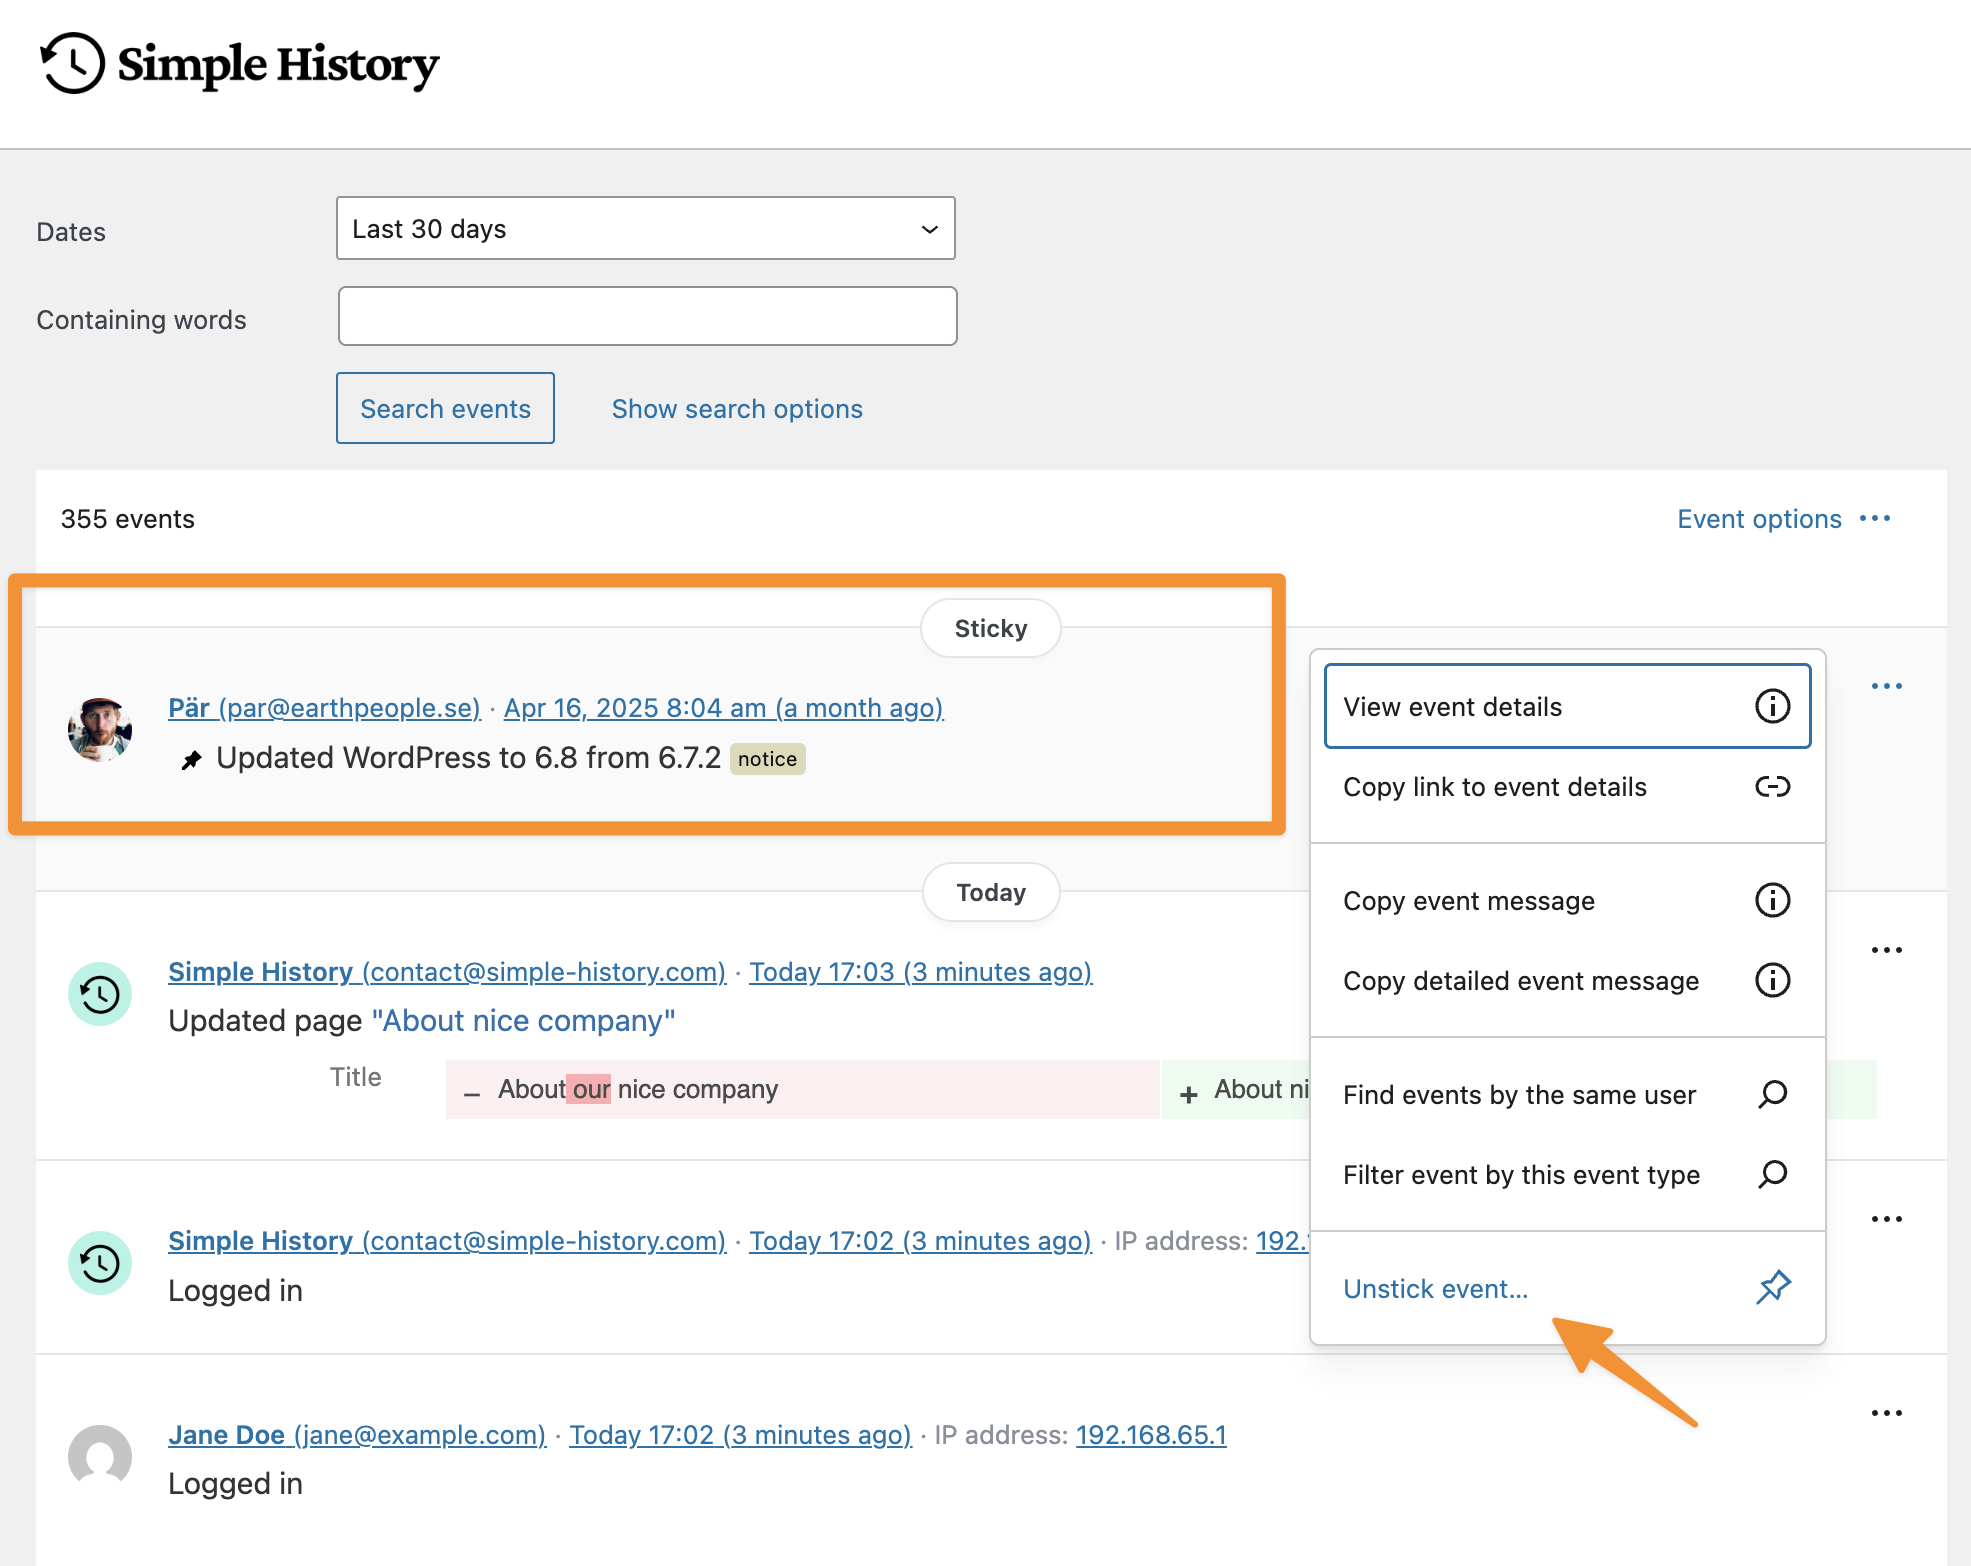Image resolution: width=1971 pixels, height=1566 pixels.
Task: Select Copy event message menu item
Action: (x=1468, y=901)
